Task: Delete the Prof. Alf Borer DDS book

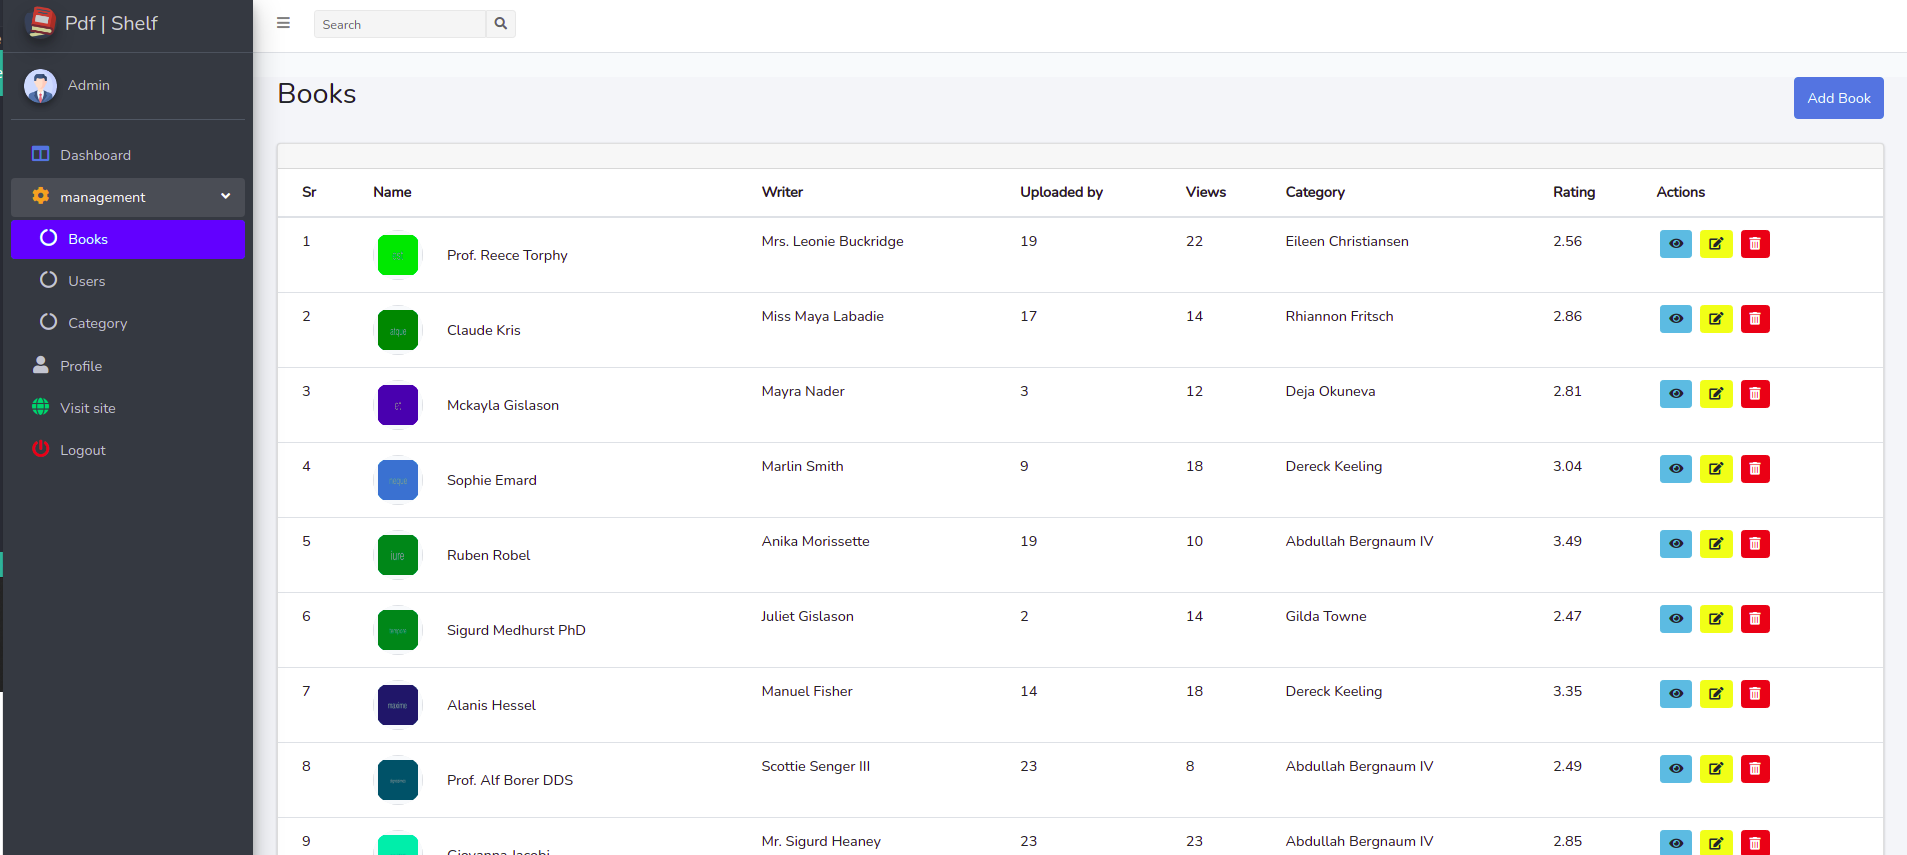Action: [x=1755, y=769]
